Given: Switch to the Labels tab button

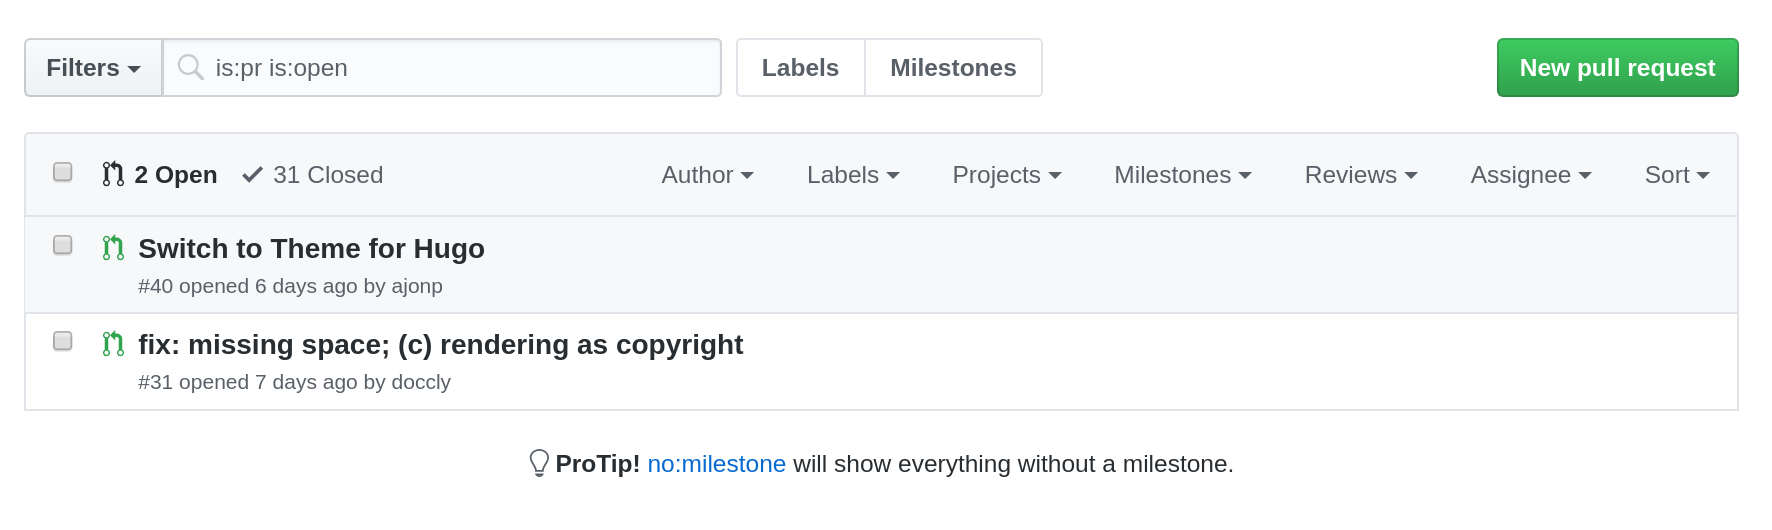Looking at the screenshot, I should (800, 68).
